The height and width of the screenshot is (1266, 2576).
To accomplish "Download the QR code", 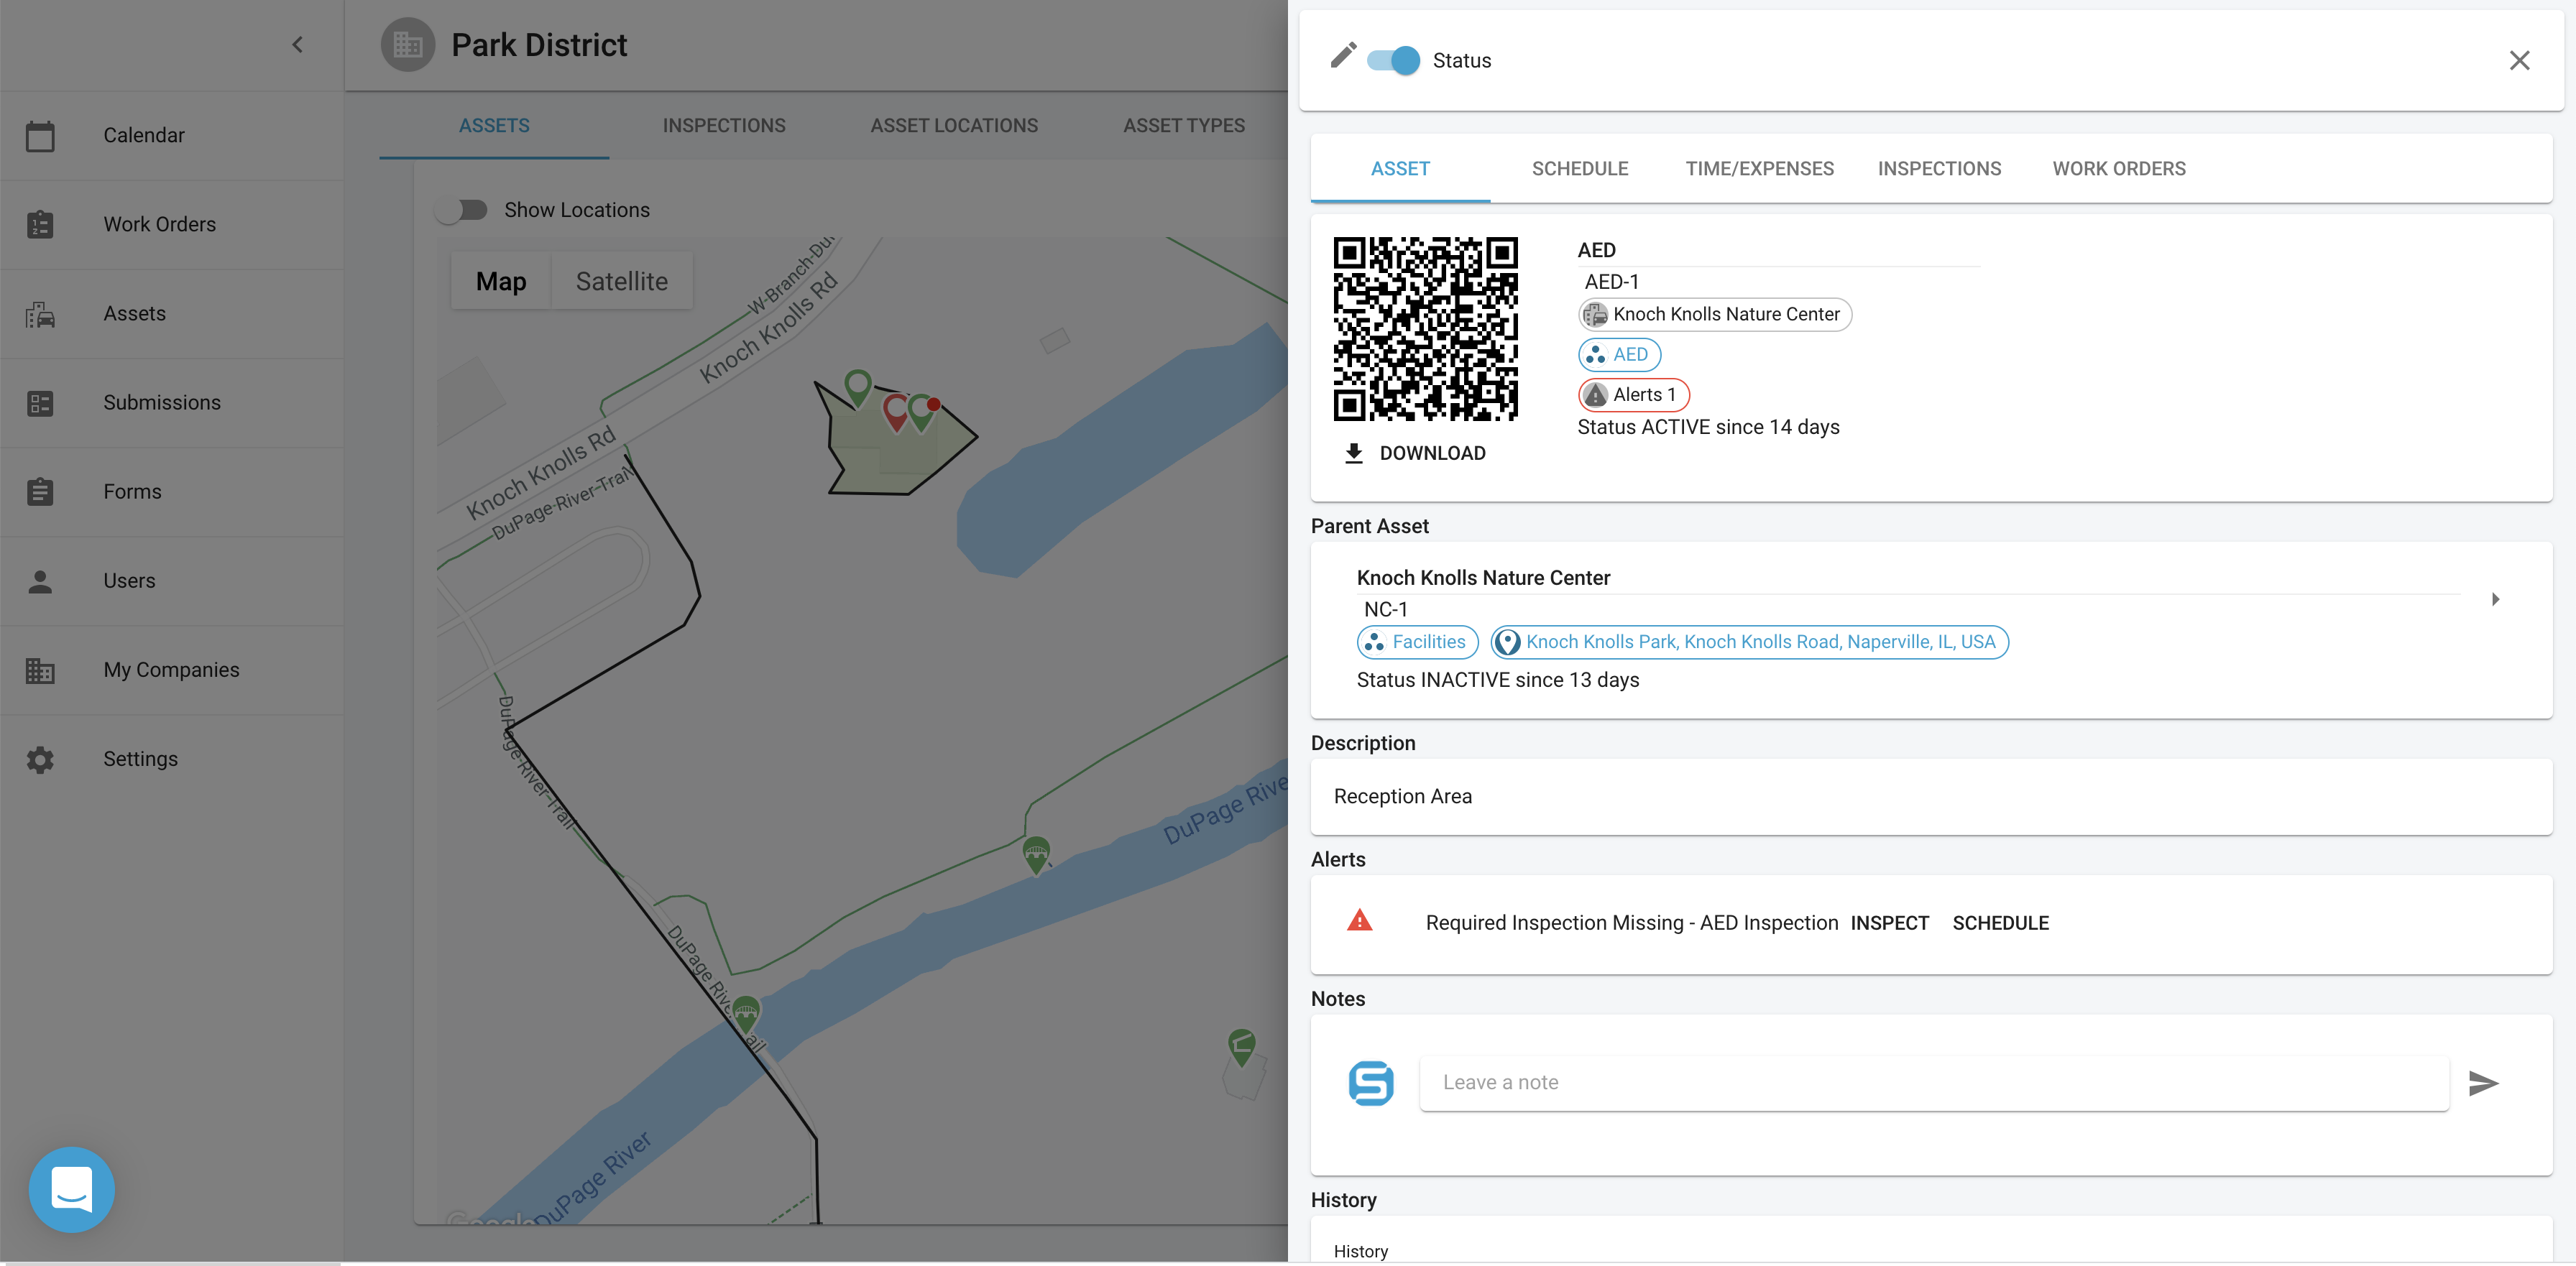I will 1415,453.
